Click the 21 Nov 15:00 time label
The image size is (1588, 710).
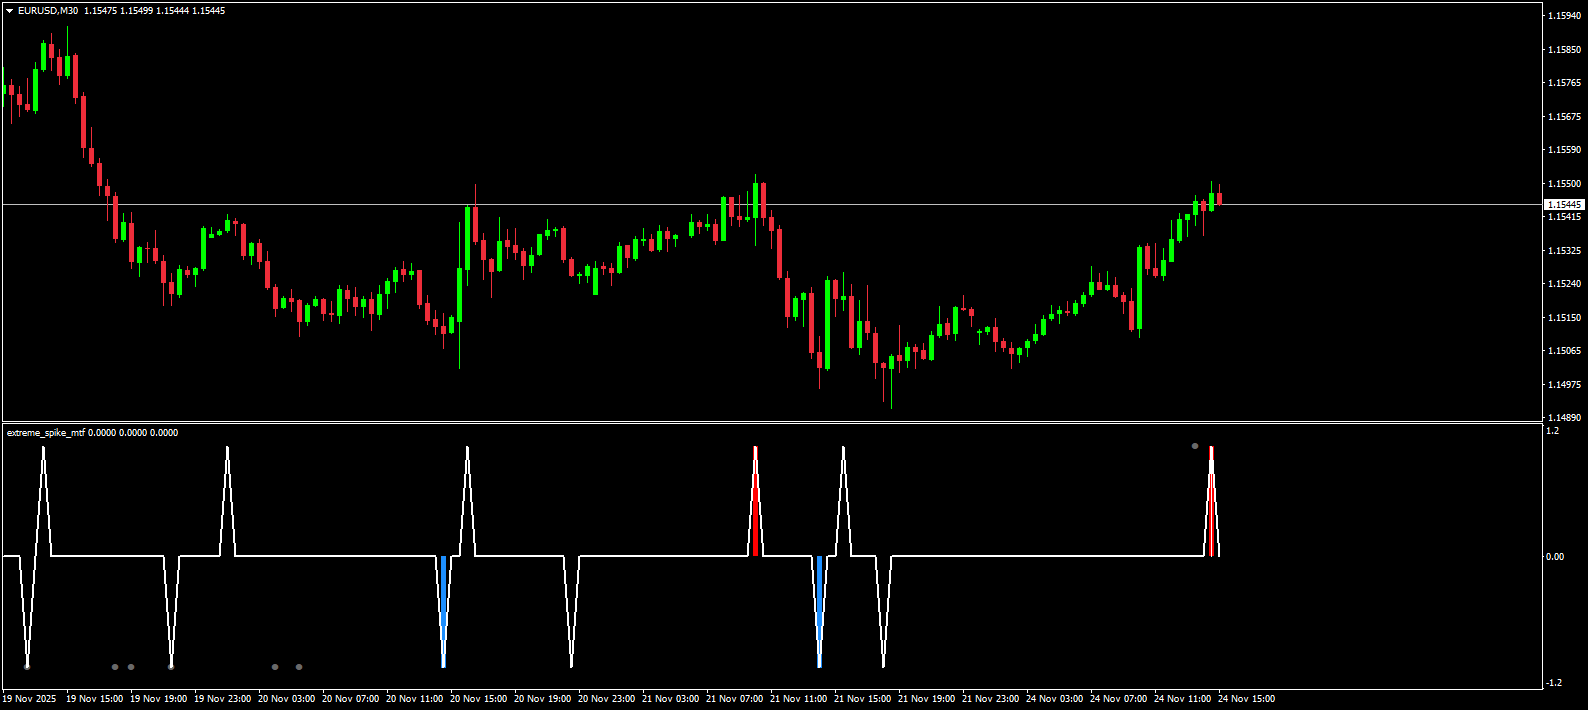coord(863,699)
